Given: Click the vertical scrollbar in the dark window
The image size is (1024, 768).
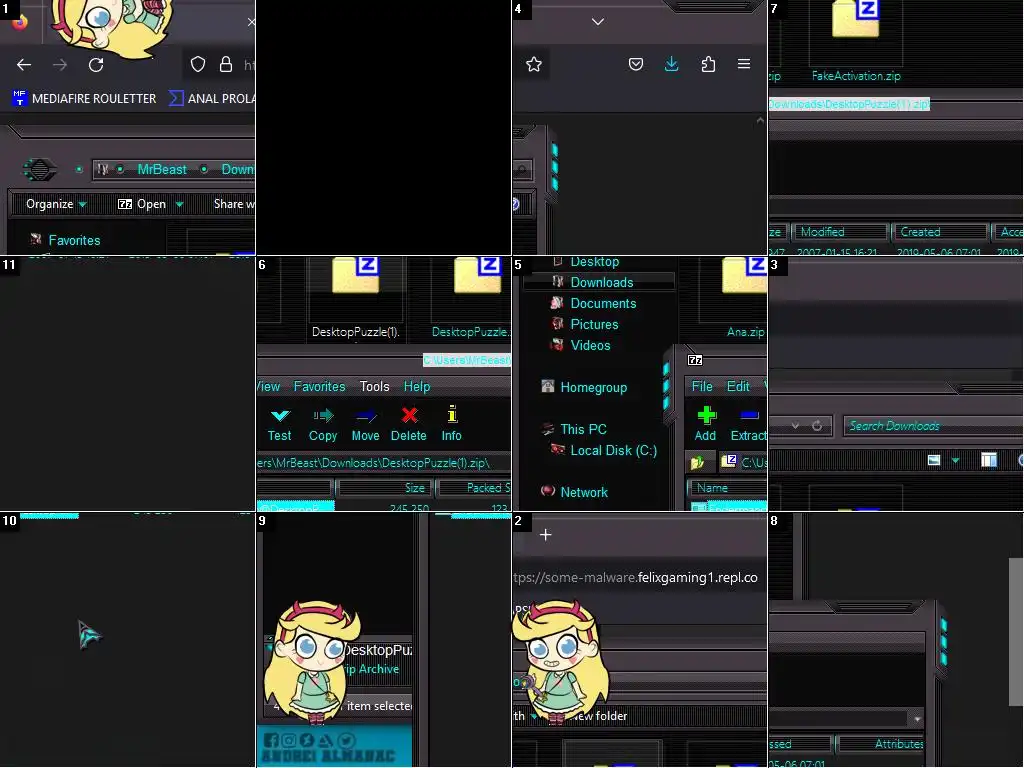Looking at the screenshot, I should [x=1016, y=632].
